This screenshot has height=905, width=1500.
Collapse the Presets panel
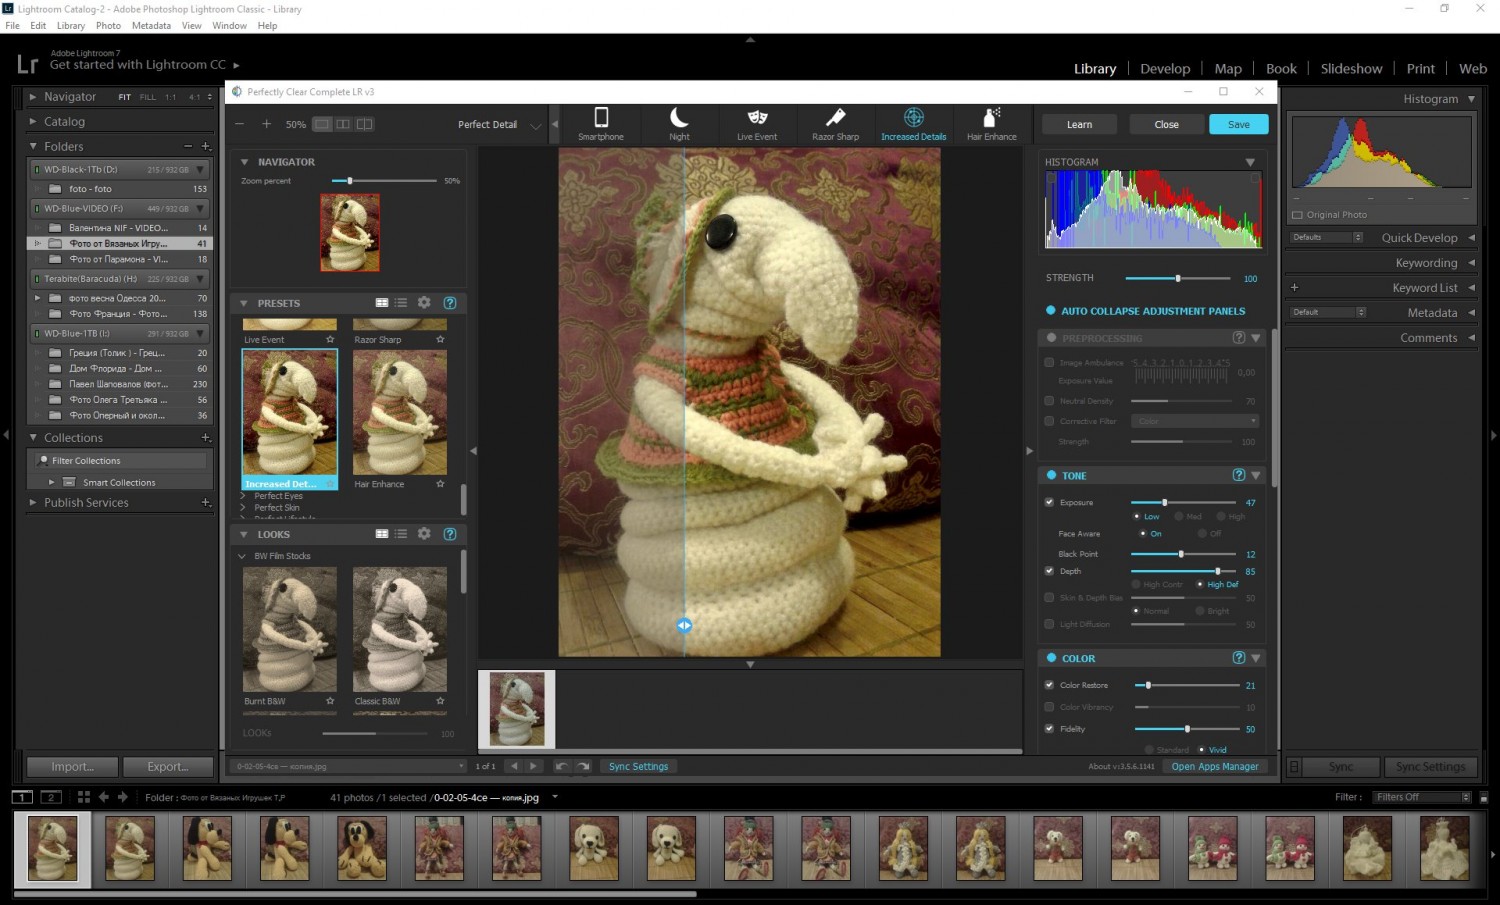click(x=244, y=303)
